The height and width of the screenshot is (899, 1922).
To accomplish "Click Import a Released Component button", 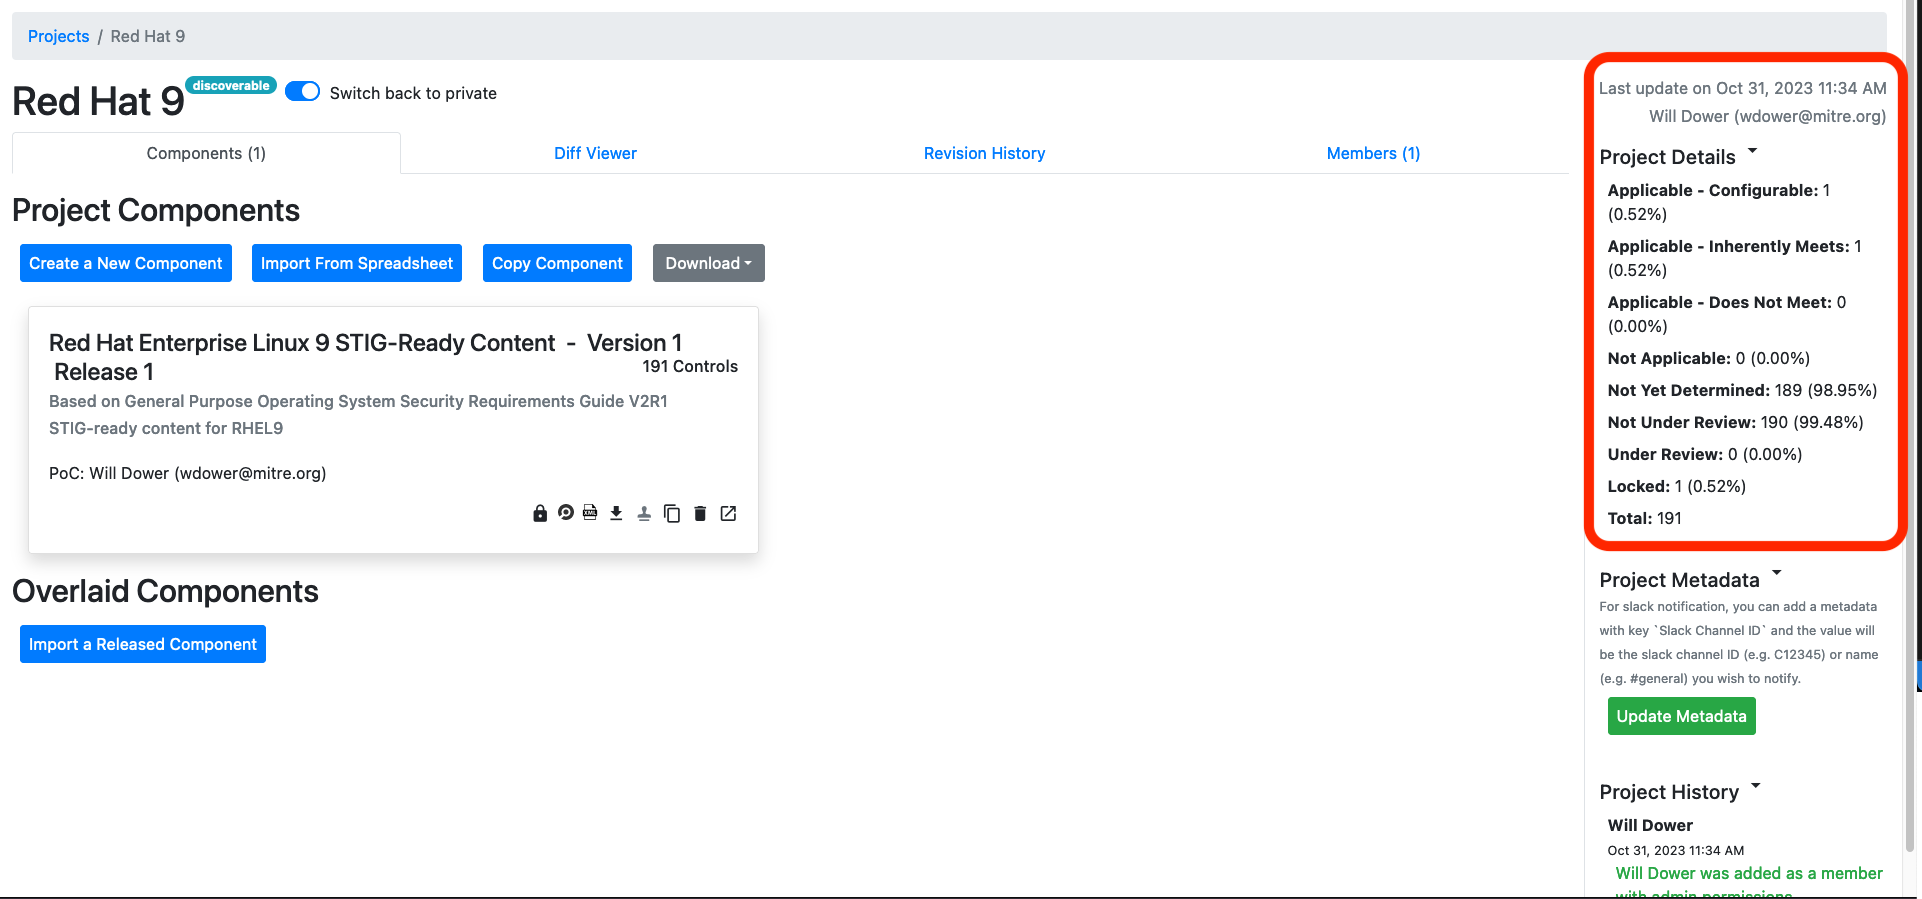I will (143, 644).
